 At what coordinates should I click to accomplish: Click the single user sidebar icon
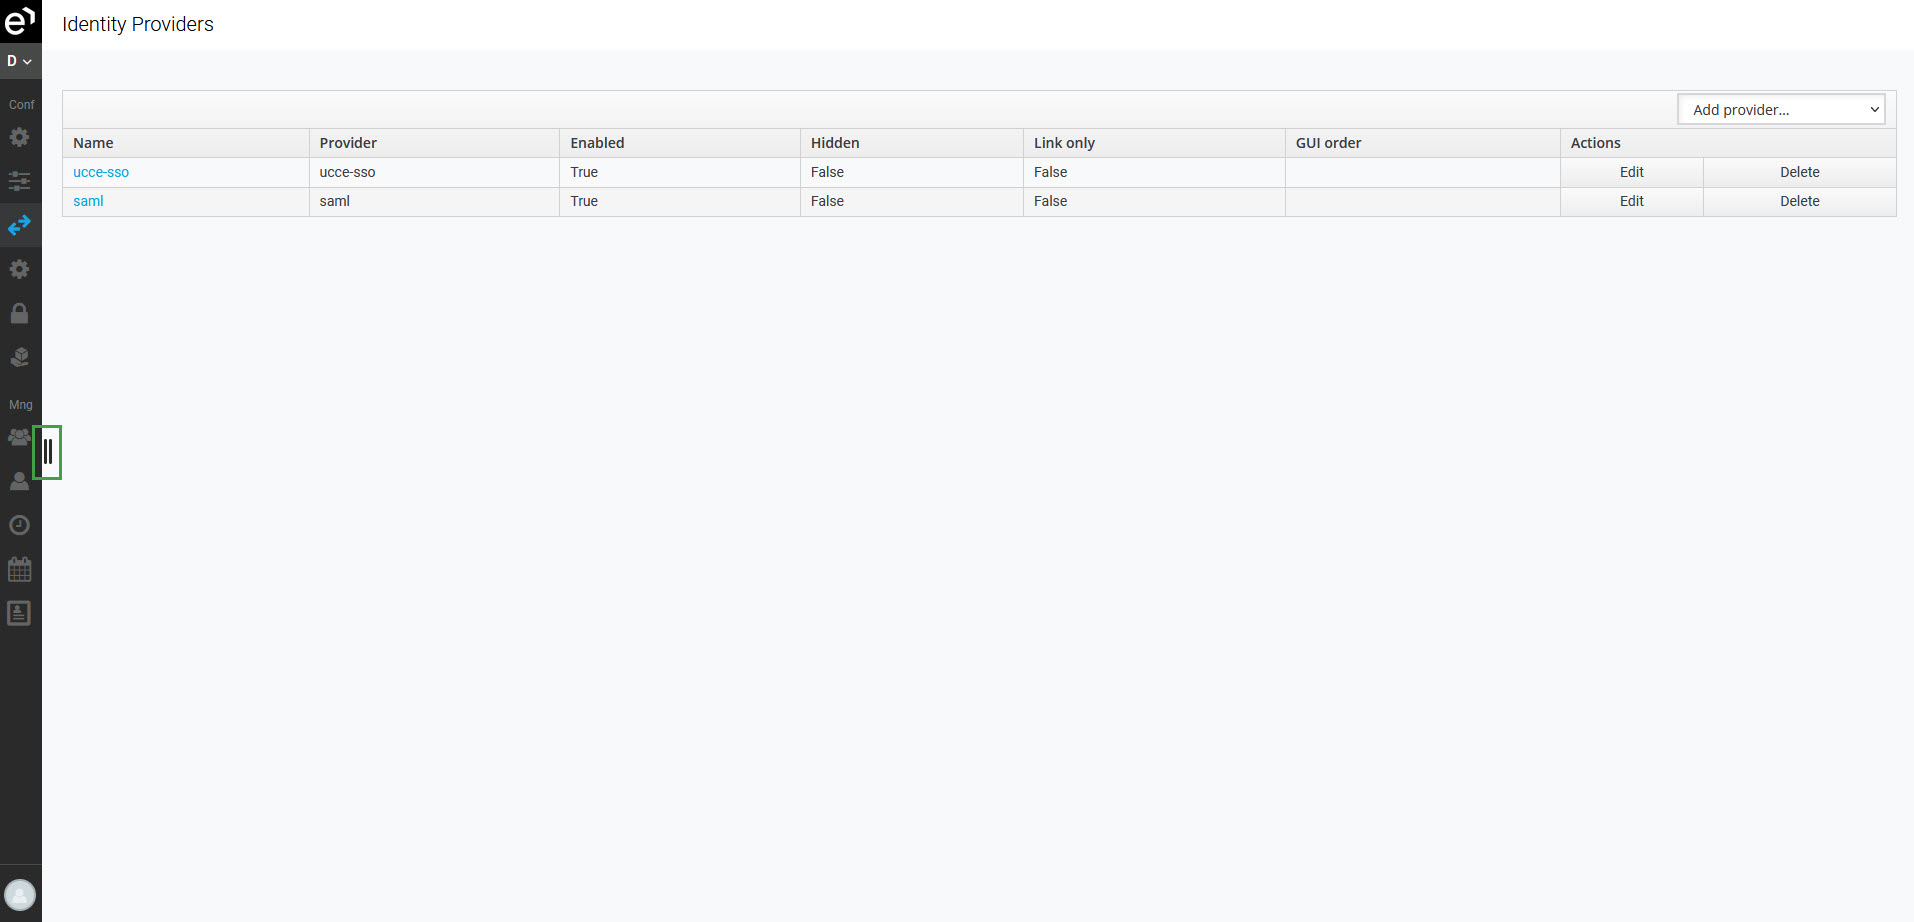click(x=20, y=481)
